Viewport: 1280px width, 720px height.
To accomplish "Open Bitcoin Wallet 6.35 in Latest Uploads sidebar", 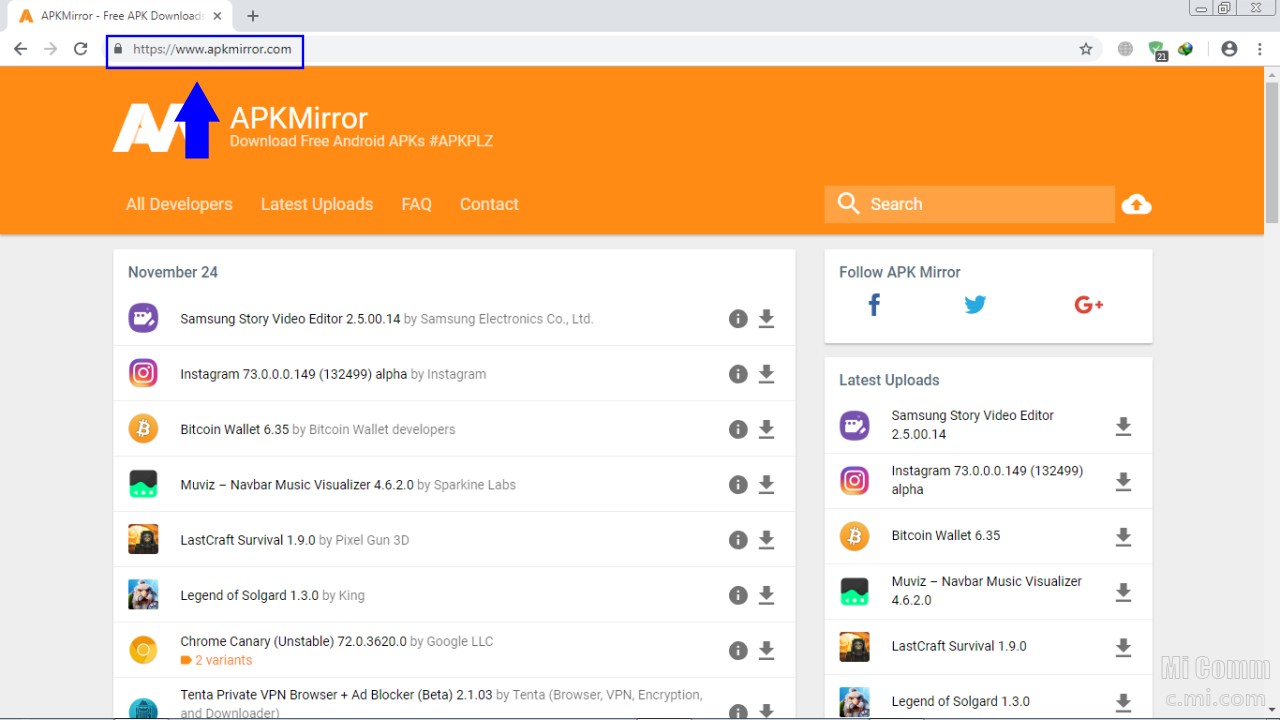I will click(x=945, y=535).
